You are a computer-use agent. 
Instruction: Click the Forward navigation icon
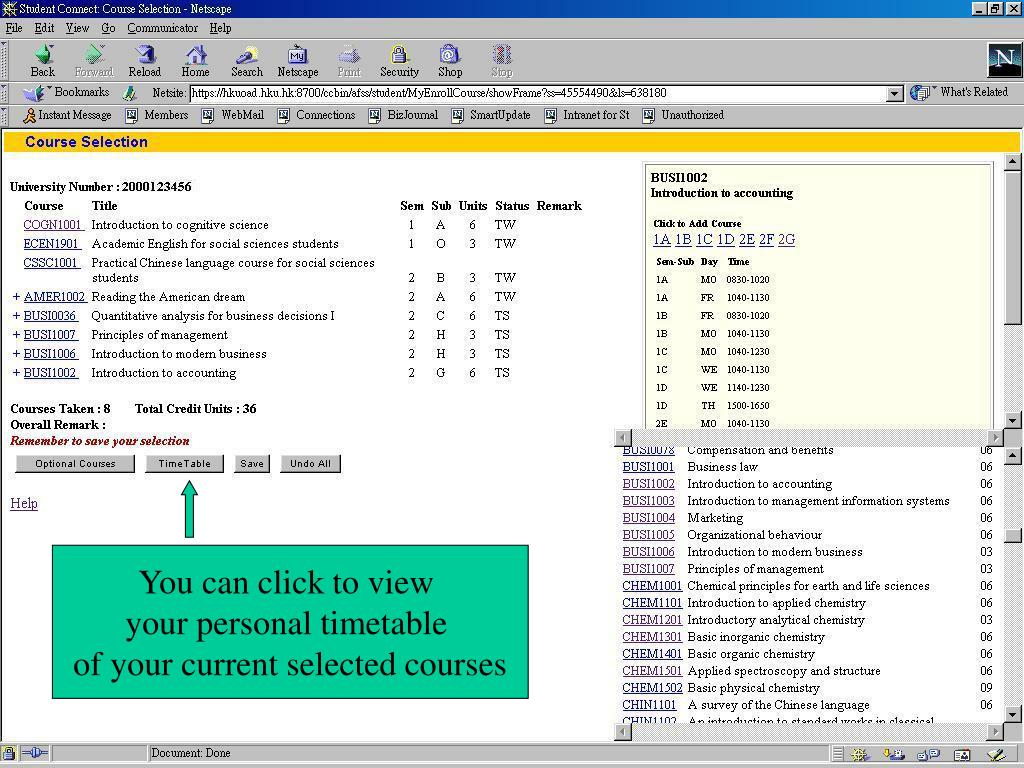click(x=94, y=55)
